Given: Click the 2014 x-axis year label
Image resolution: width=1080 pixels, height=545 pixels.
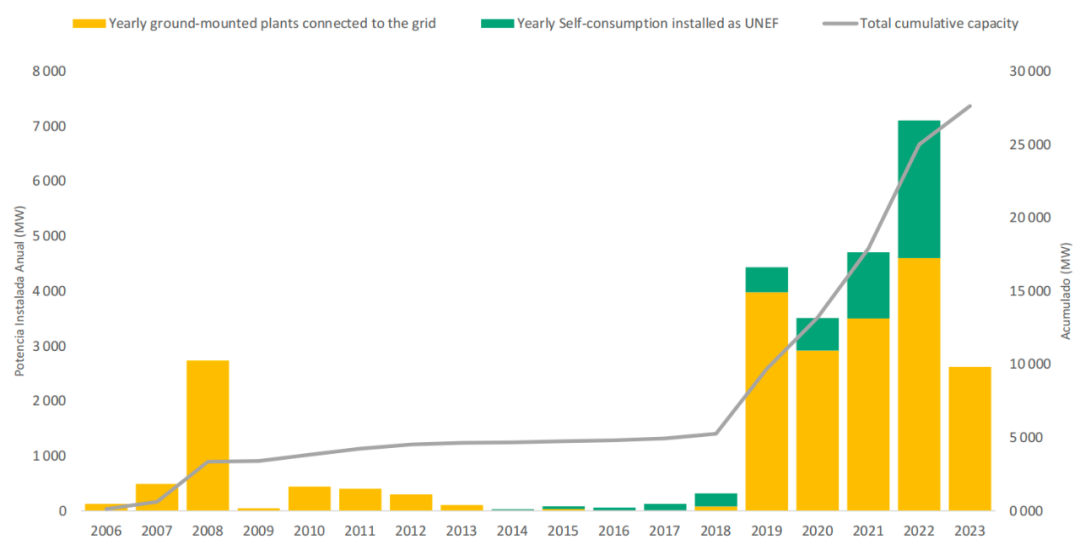Looking at the screenshot, I should [512, 530].
